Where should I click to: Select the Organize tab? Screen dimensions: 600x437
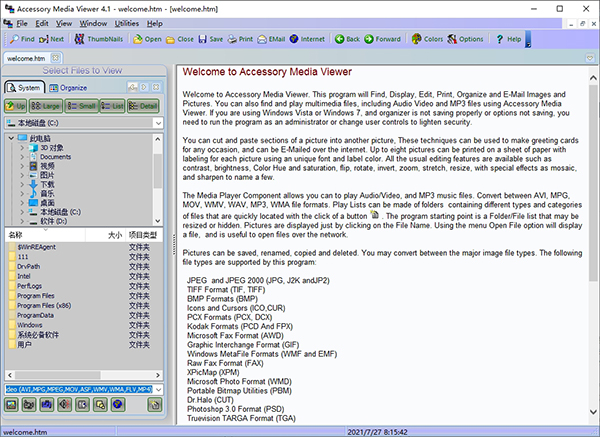(x=68, y=88)
